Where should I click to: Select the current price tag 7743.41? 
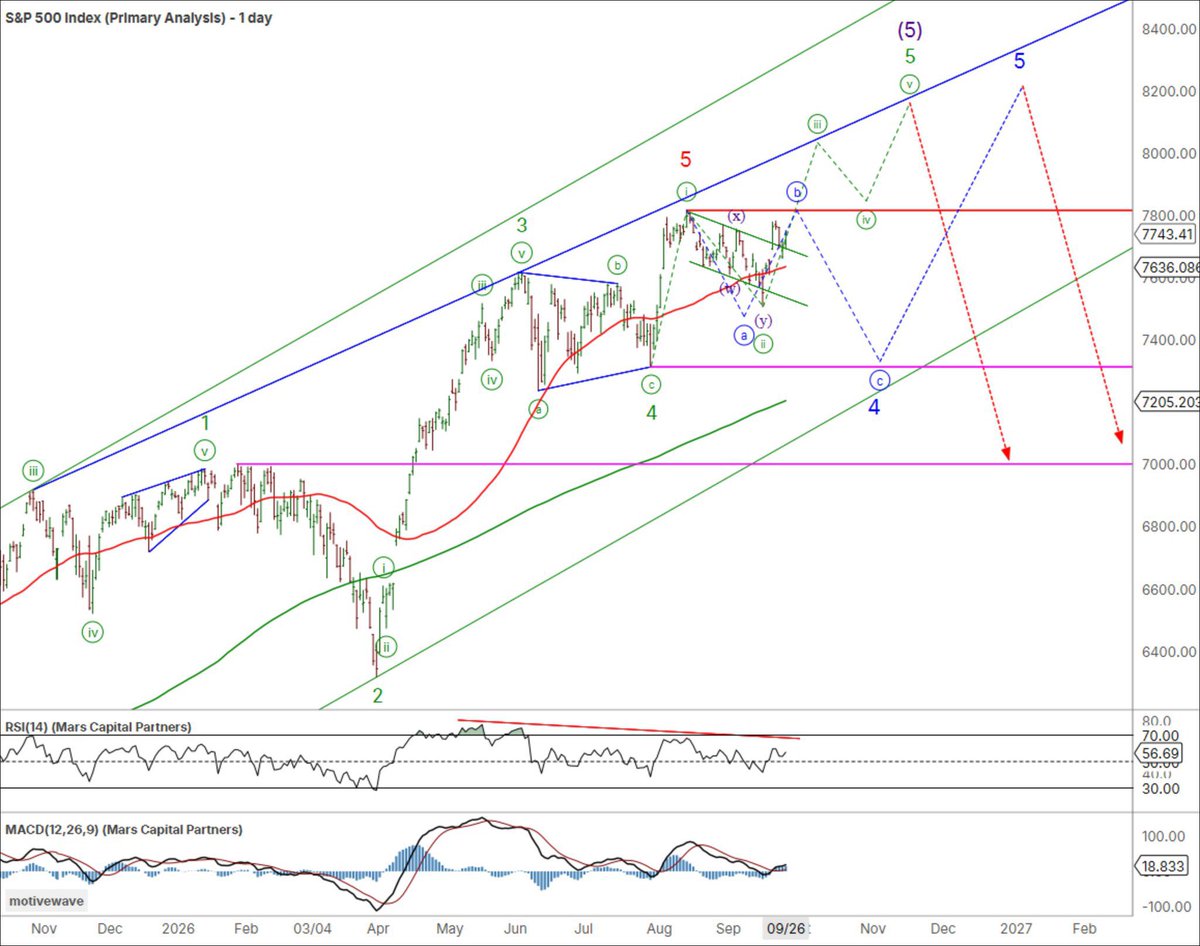click(1165, 235)
